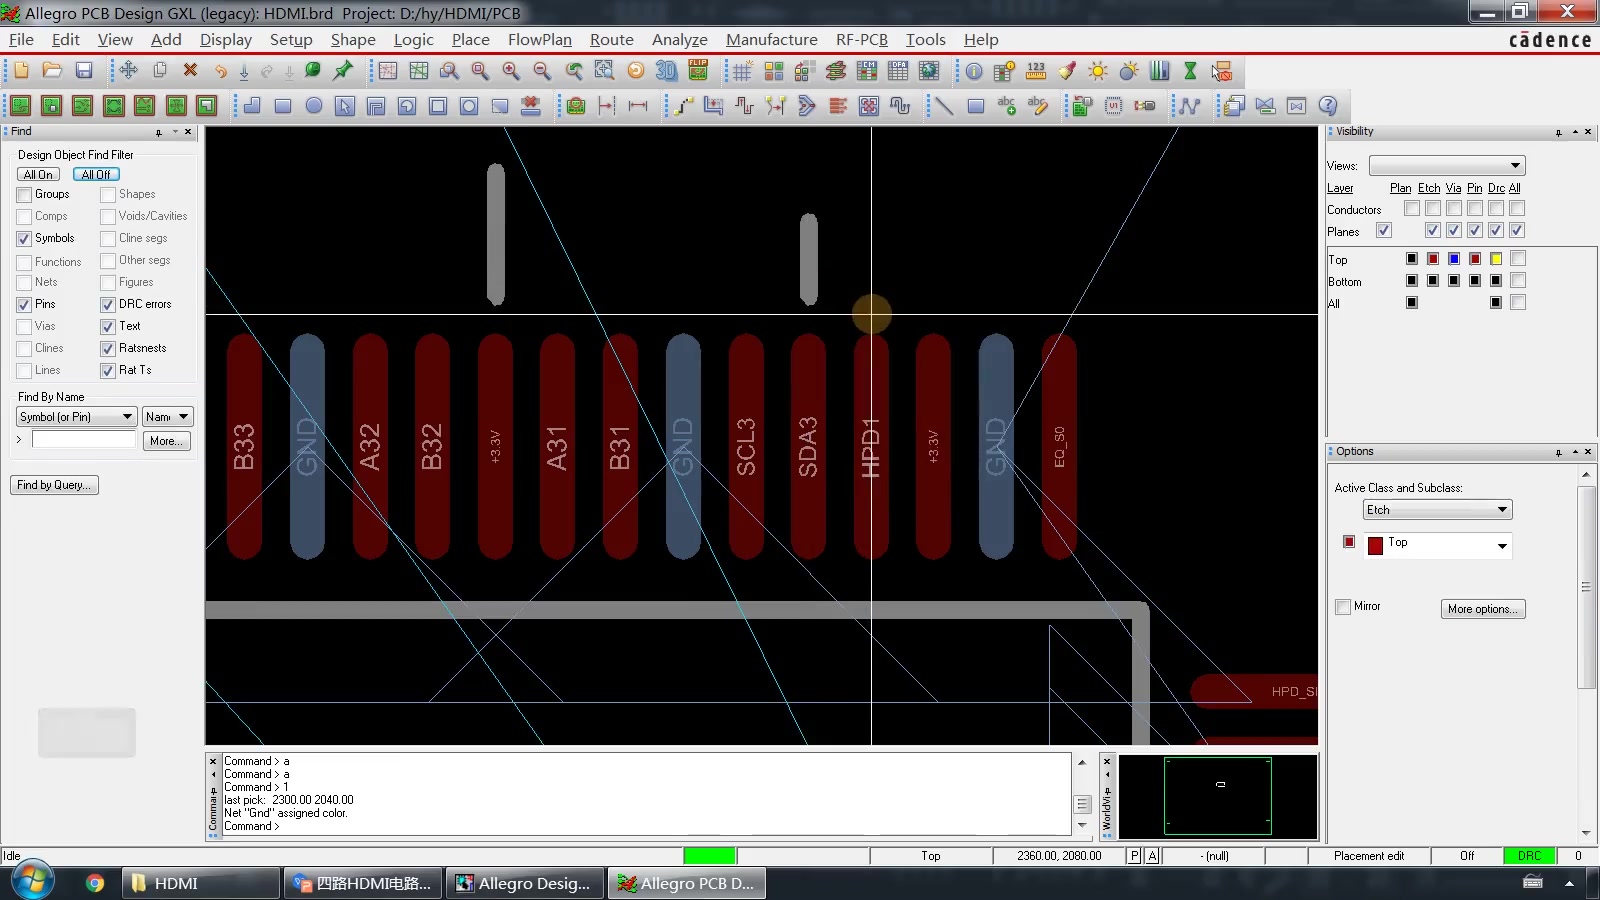Open the Display menu
Image resolution: width=1600 pixels, height=900 pixels.
(226, 39)
